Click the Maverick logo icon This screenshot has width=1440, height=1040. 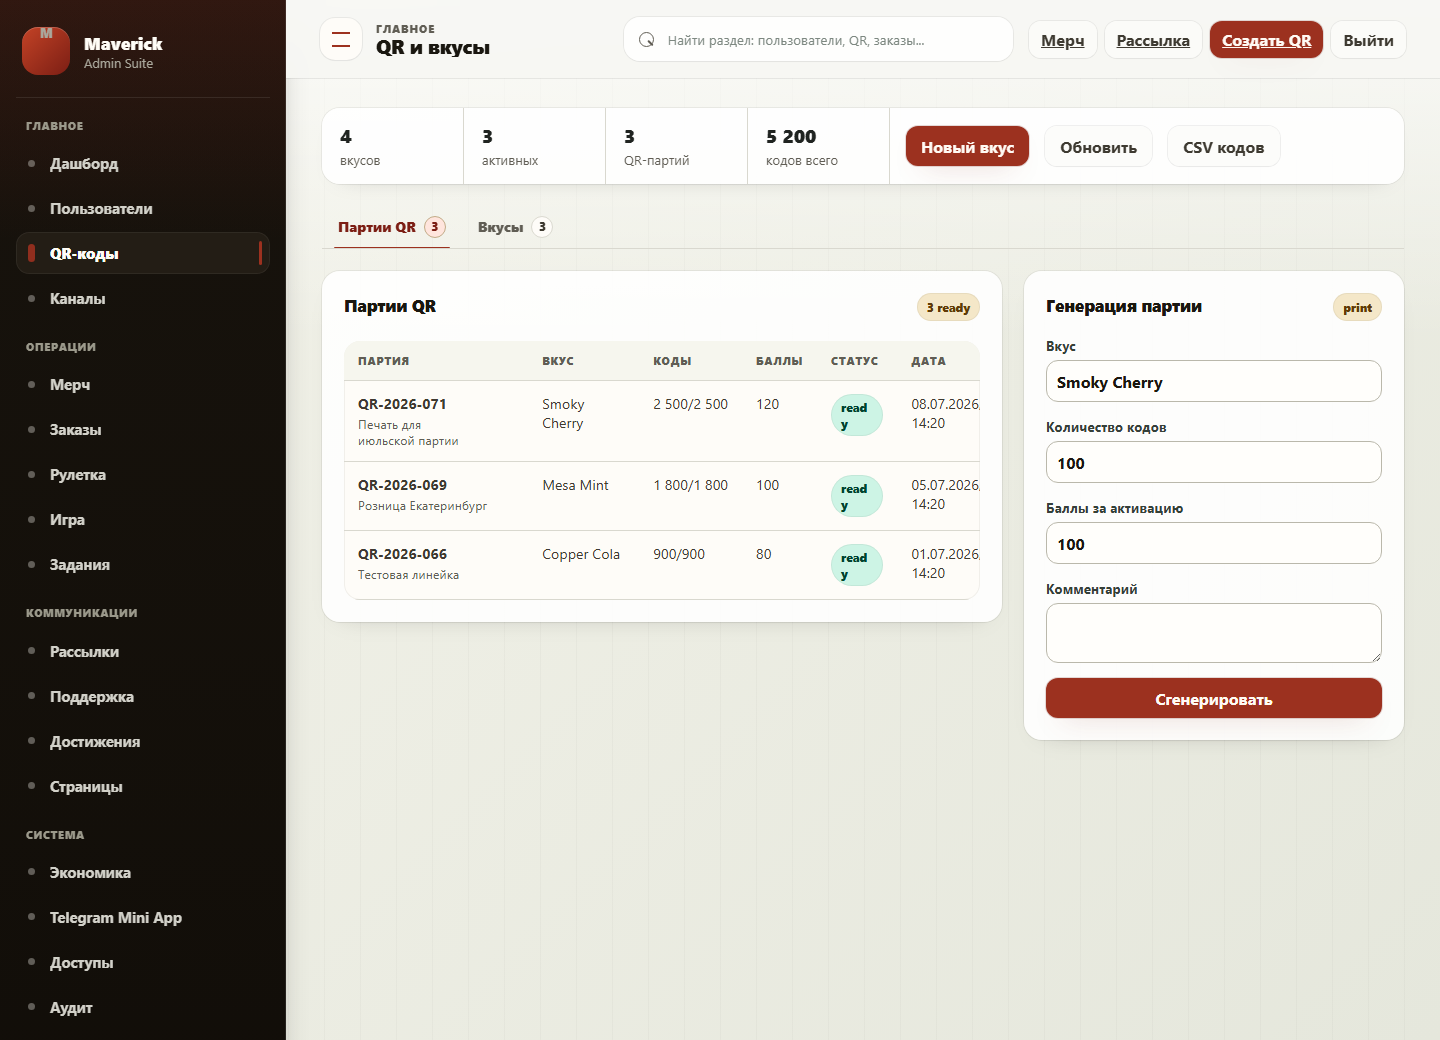tap(46, 51)
